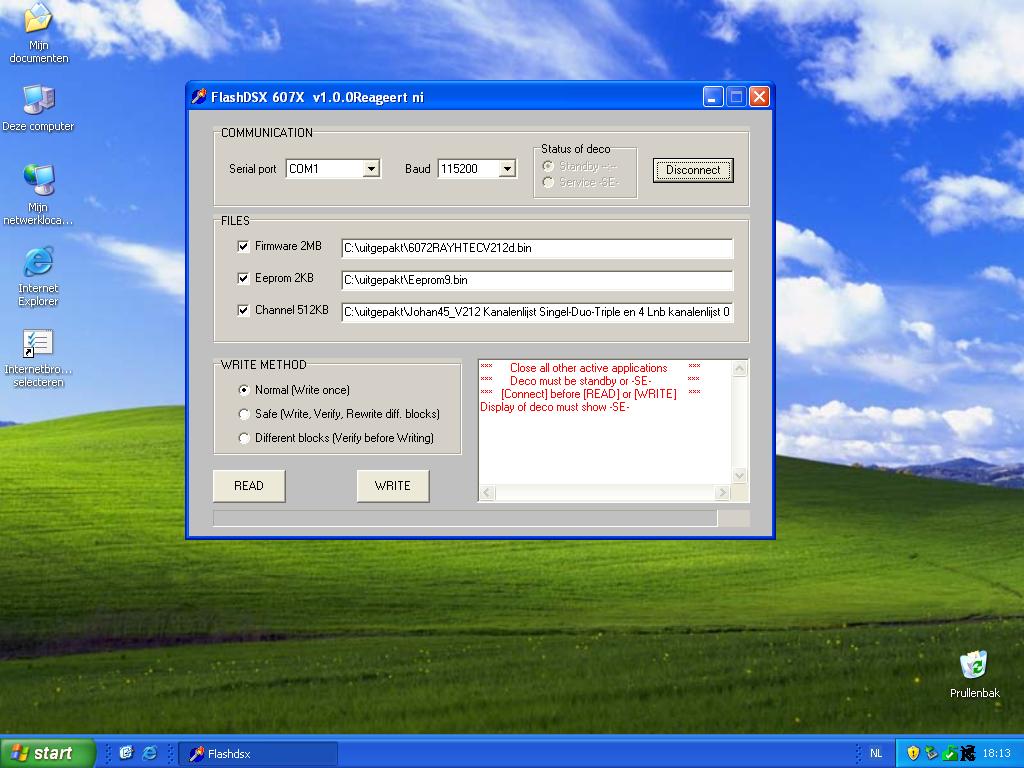
Task: Open Deze computer desktop icon
Action: pyautogui.click(x=38, y=108)
